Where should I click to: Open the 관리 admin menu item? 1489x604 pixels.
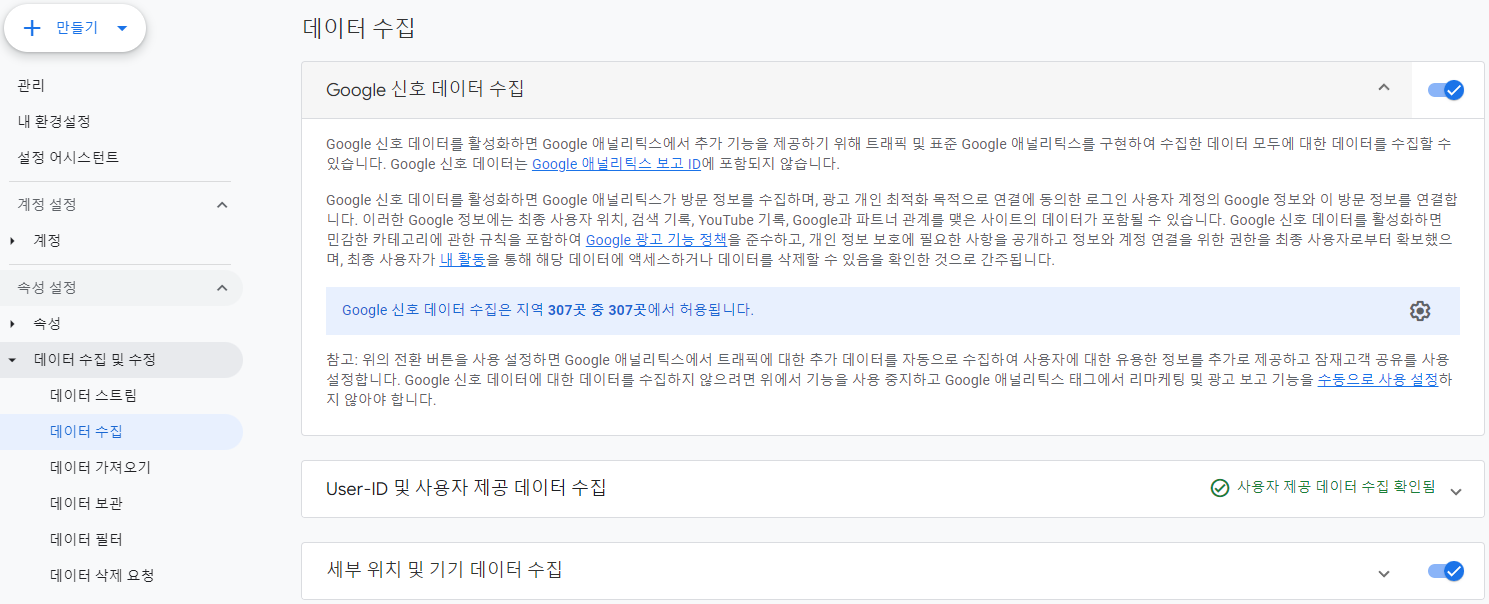coord(31,86)
